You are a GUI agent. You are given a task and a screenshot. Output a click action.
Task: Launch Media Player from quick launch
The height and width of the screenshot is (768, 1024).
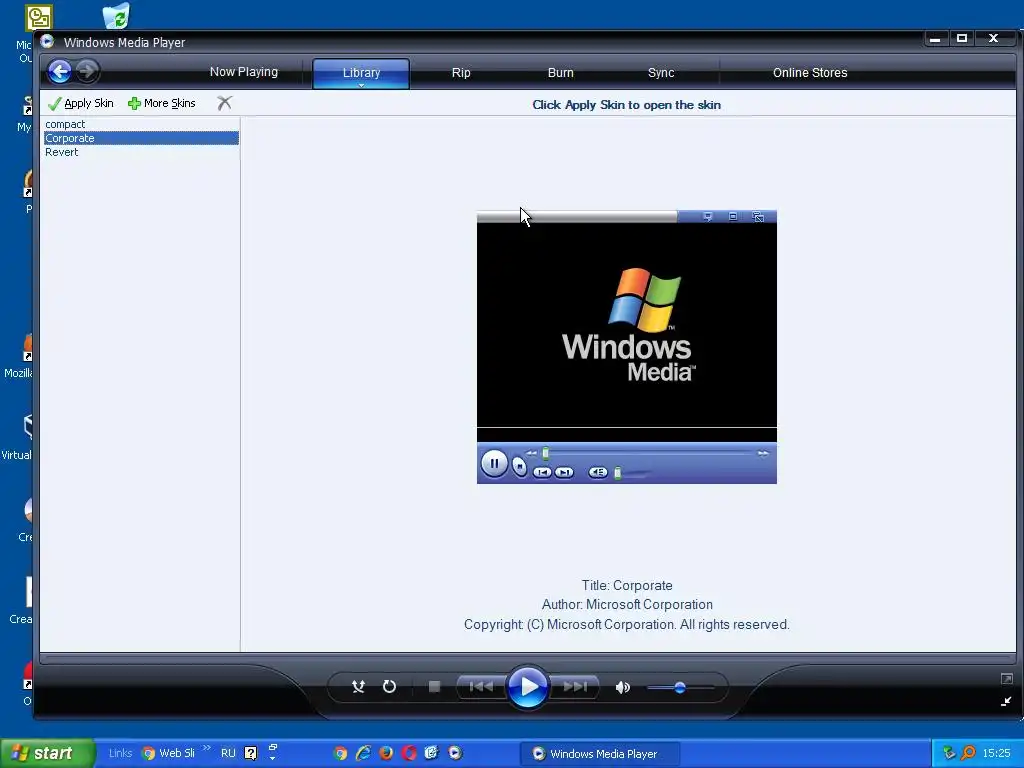coord(455,753)
